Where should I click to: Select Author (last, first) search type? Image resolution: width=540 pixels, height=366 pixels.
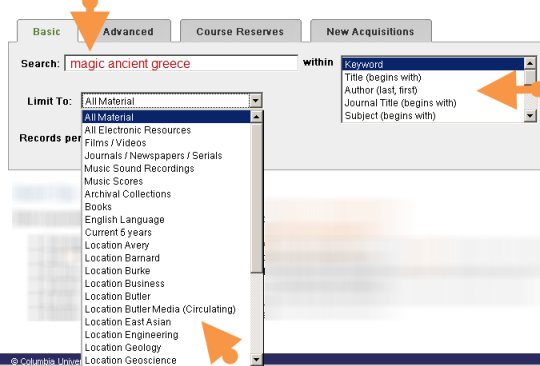pos(433,90)
